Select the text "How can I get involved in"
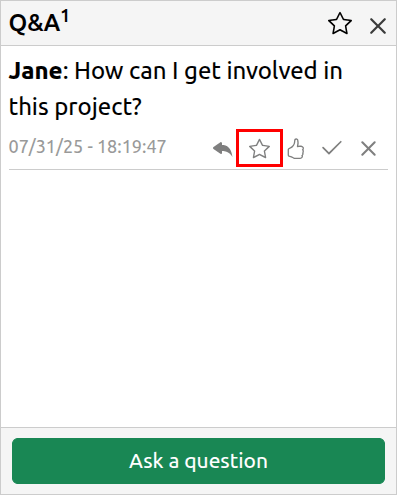 pos(208,71)
